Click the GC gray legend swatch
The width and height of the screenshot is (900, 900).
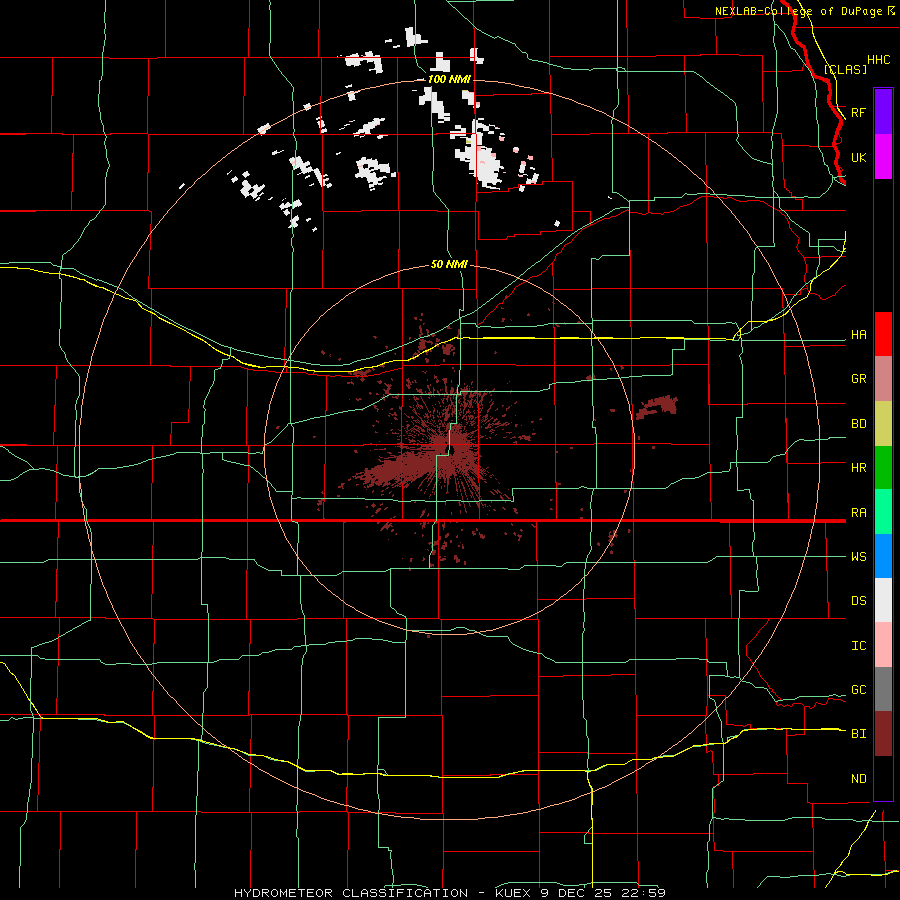(x=883, y=689)
